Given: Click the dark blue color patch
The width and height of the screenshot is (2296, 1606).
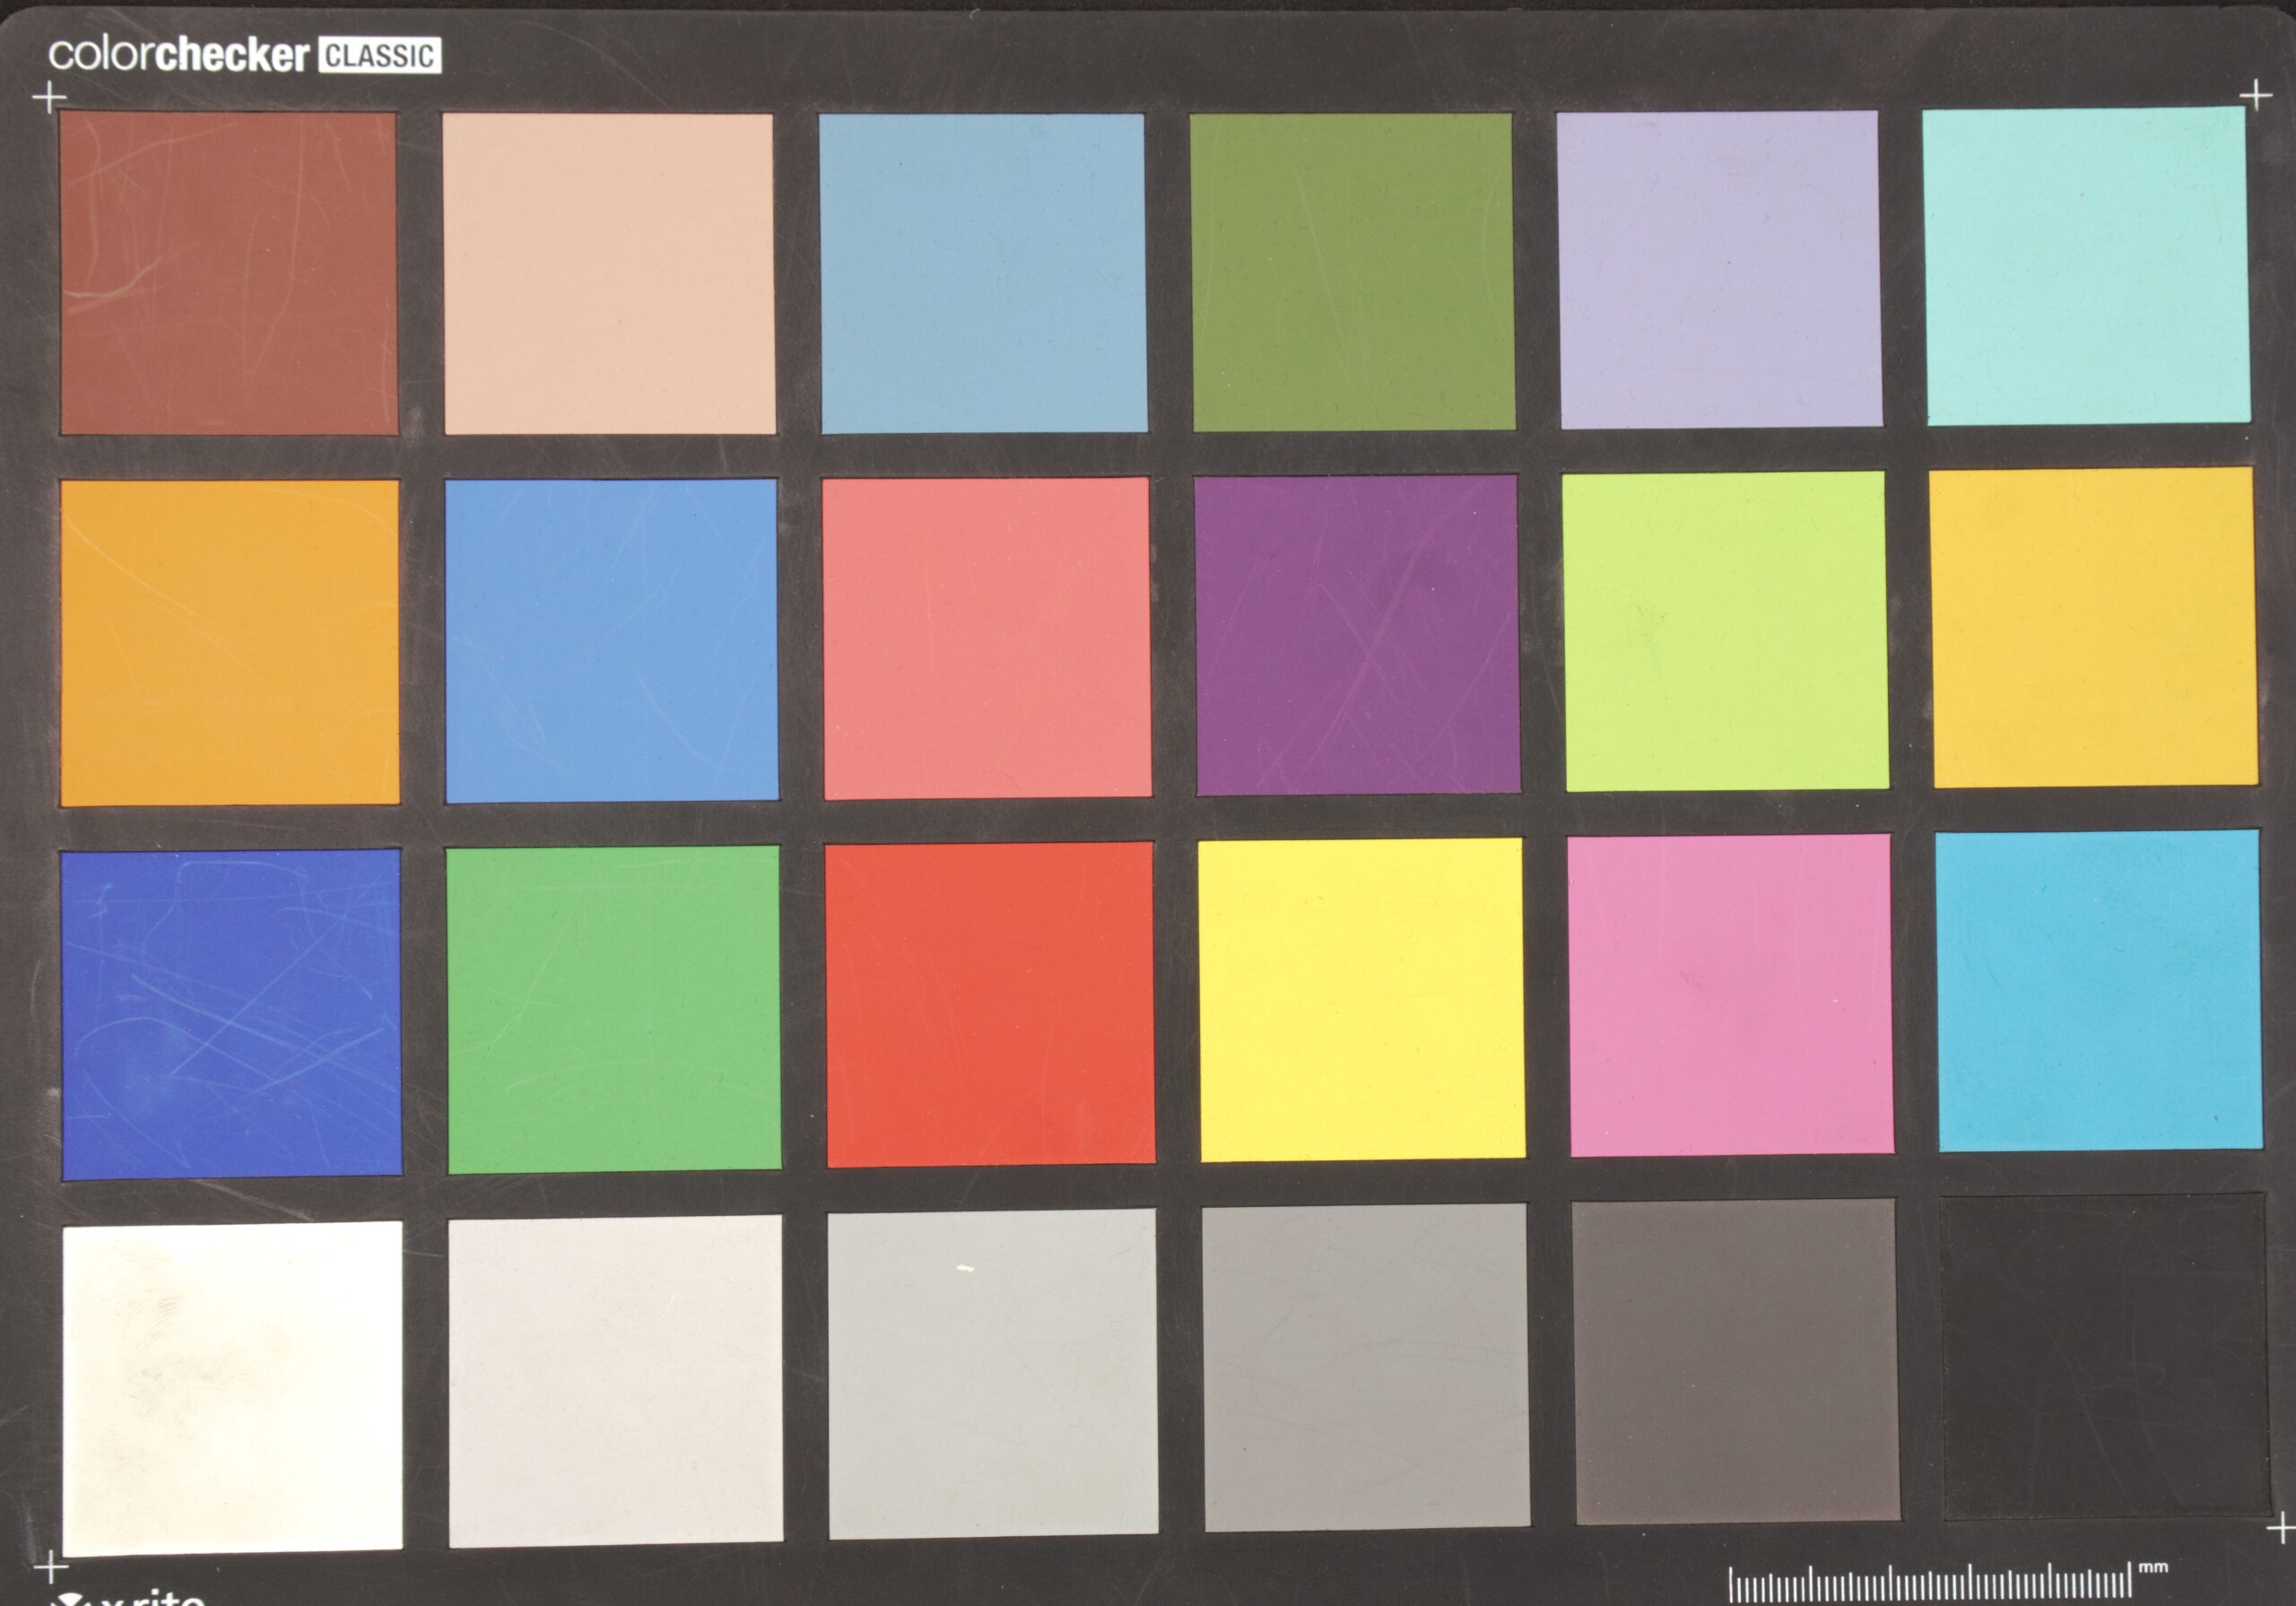Looking at the screenshot, I should click(231, 1013).
